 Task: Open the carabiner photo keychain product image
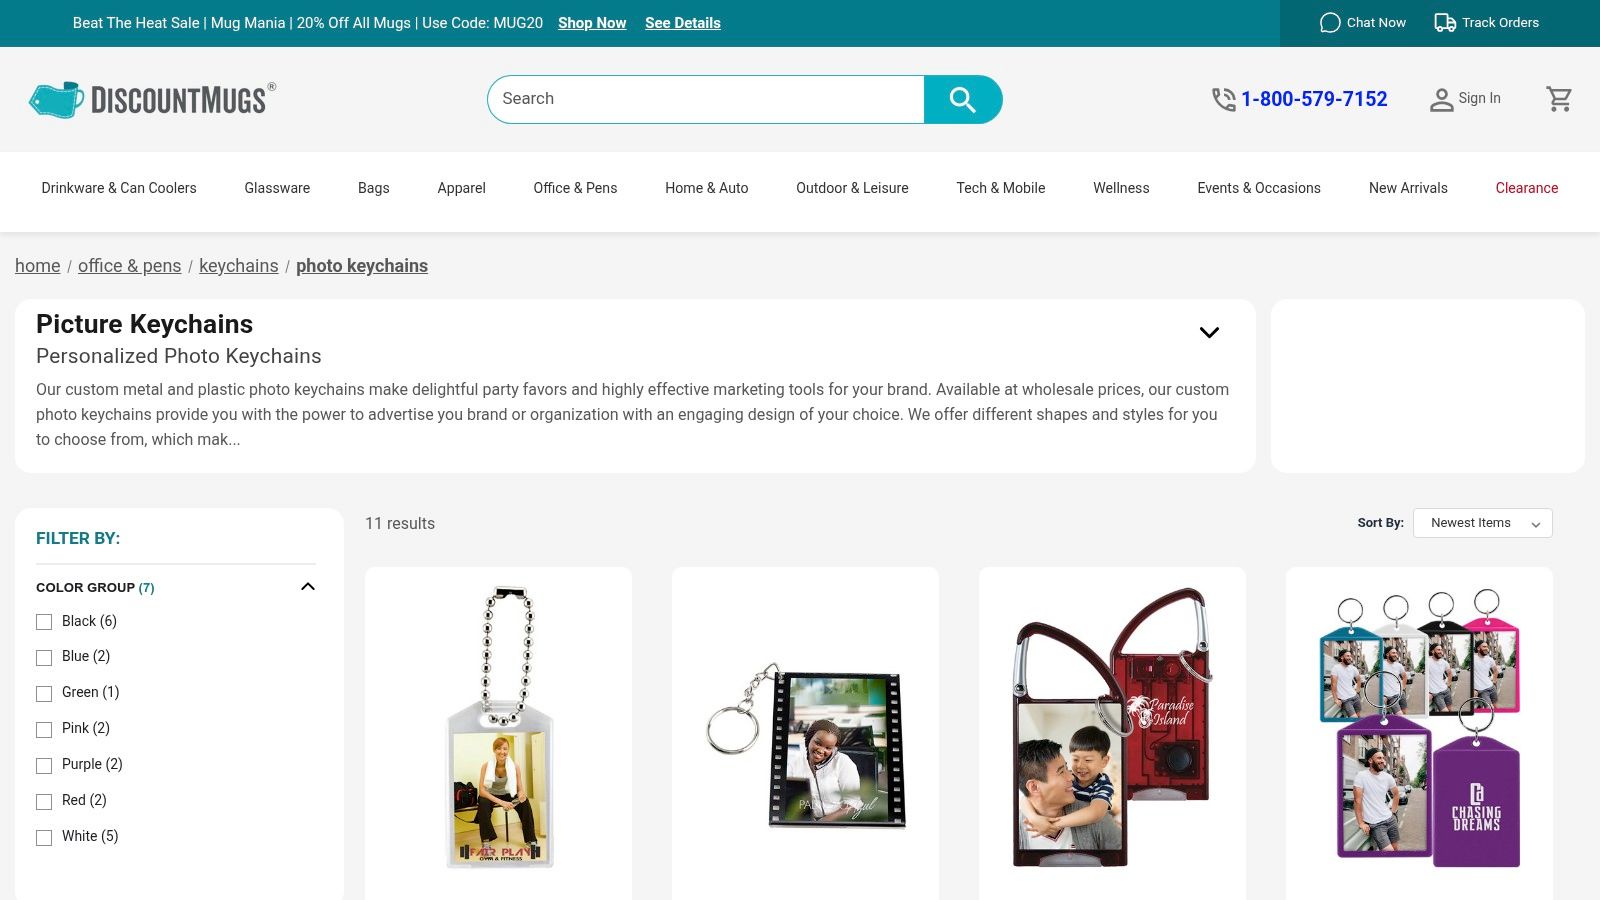1112,727
